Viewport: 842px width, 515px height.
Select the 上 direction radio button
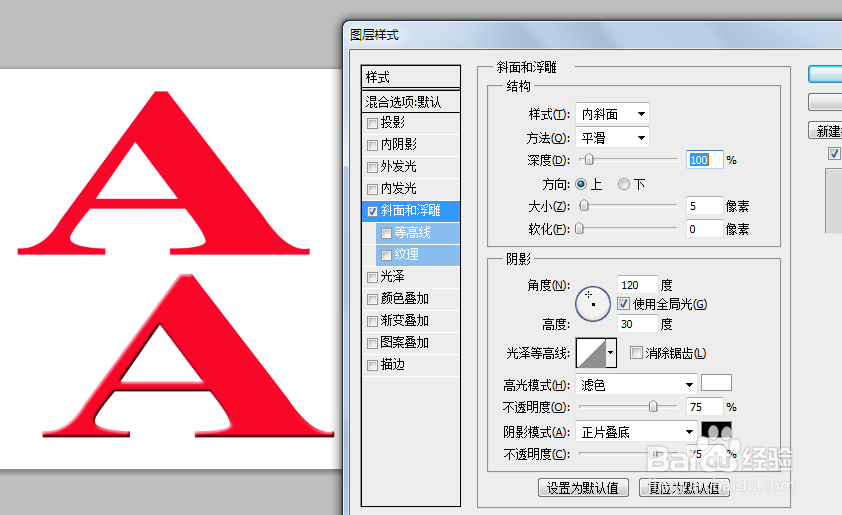tap(580, 184)
